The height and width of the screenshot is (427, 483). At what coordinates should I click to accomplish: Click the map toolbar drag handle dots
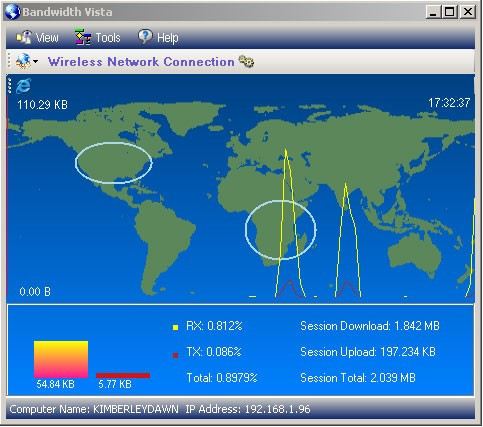tap(10, 86)
